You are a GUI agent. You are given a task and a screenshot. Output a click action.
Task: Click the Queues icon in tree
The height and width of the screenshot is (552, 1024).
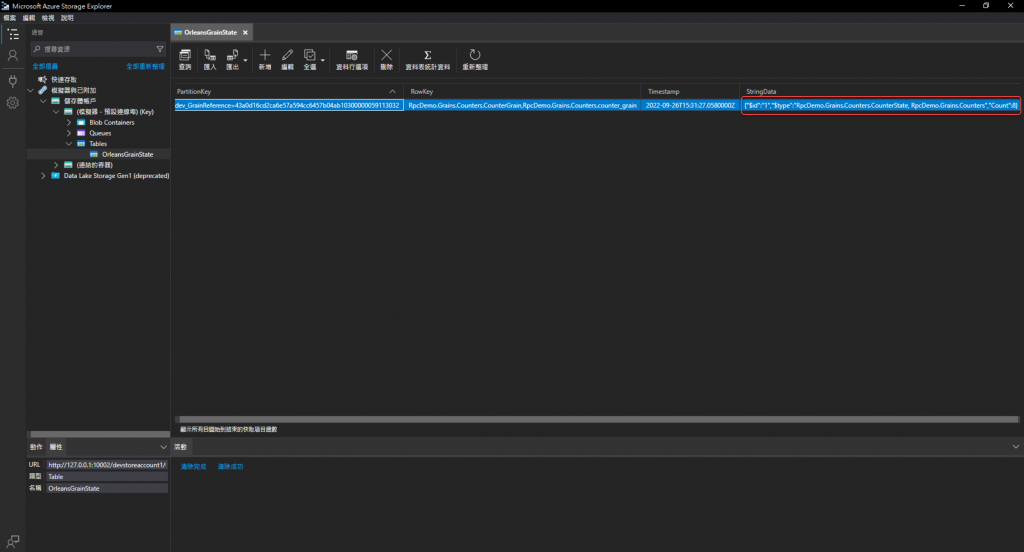81,133
